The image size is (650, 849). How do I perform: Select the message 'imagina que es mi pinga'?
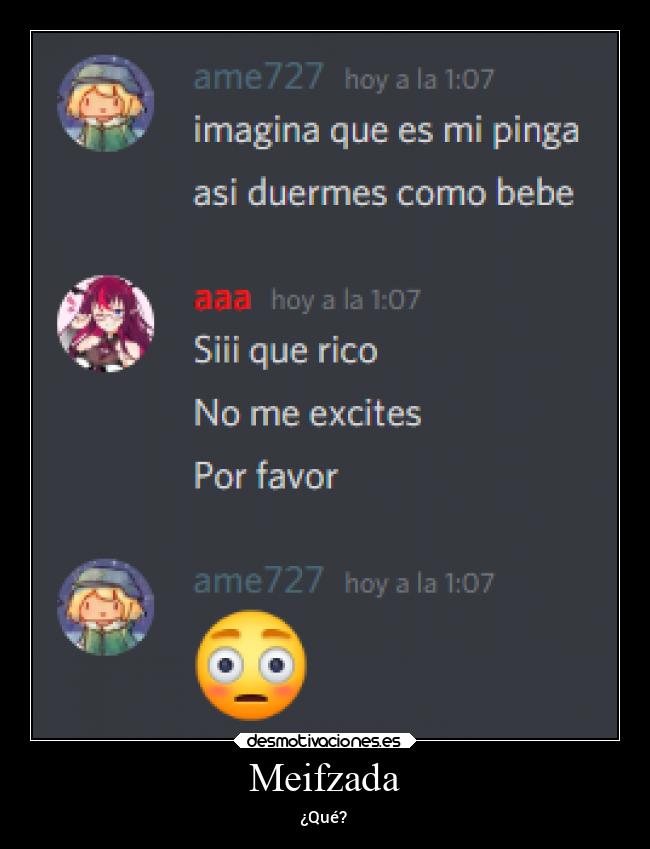pos(386,132)
